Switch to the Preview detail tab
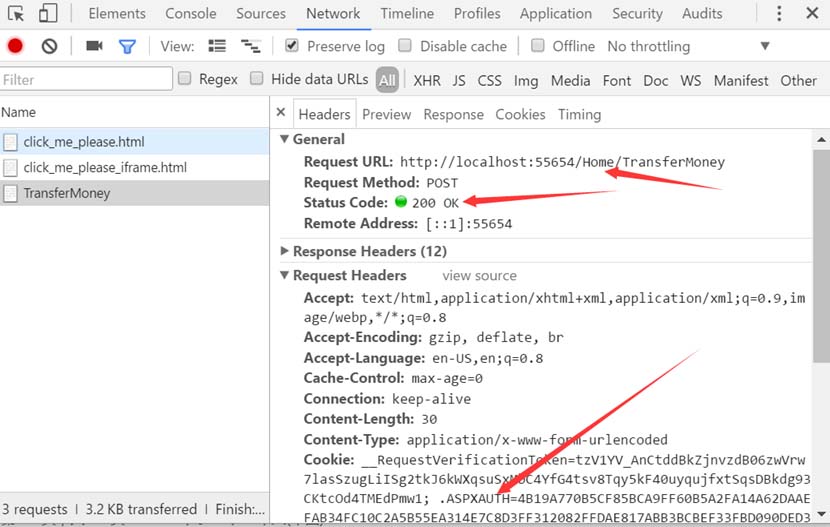This screenshot has width=830, height=527. pos(386,114)
